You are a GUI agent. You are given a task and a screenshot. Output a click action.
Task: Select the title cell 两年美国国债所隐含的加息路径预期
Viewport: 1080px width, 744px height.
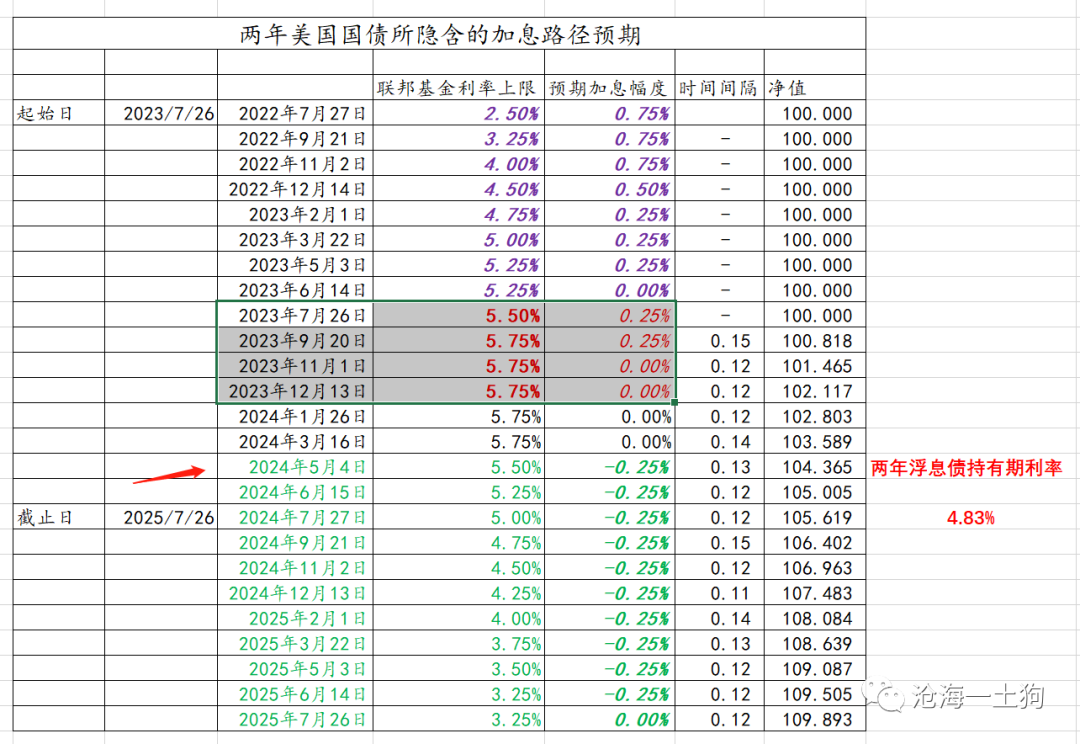click(x=440, y=36)
